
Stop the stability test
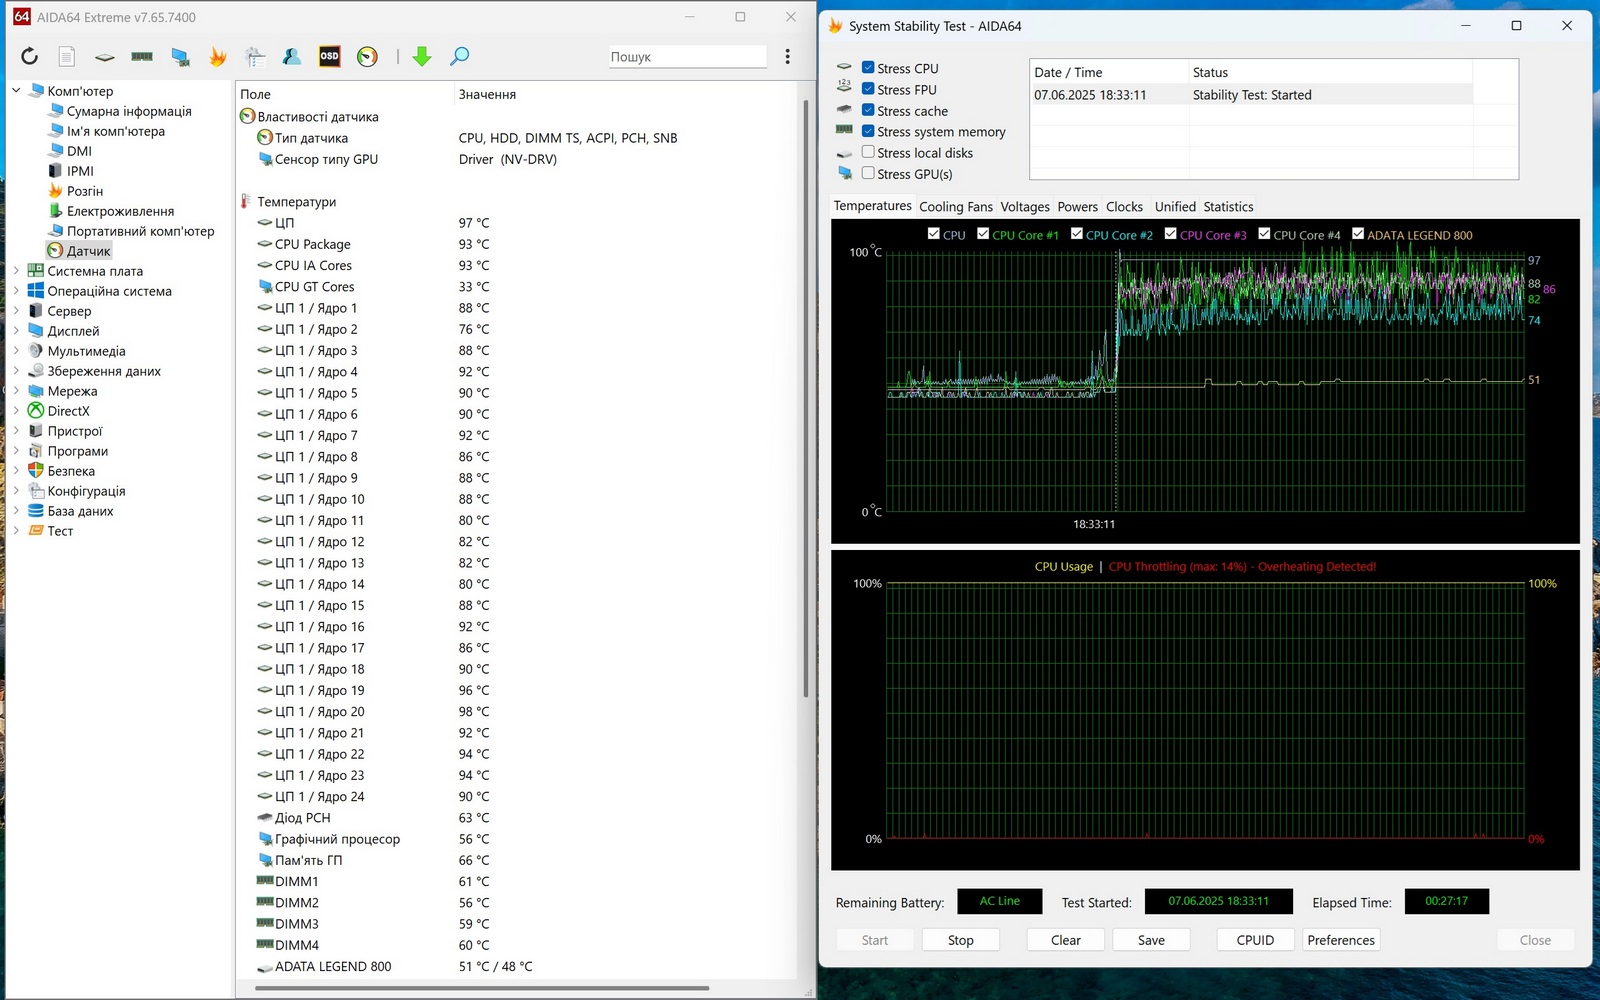[x=961, y=940]
